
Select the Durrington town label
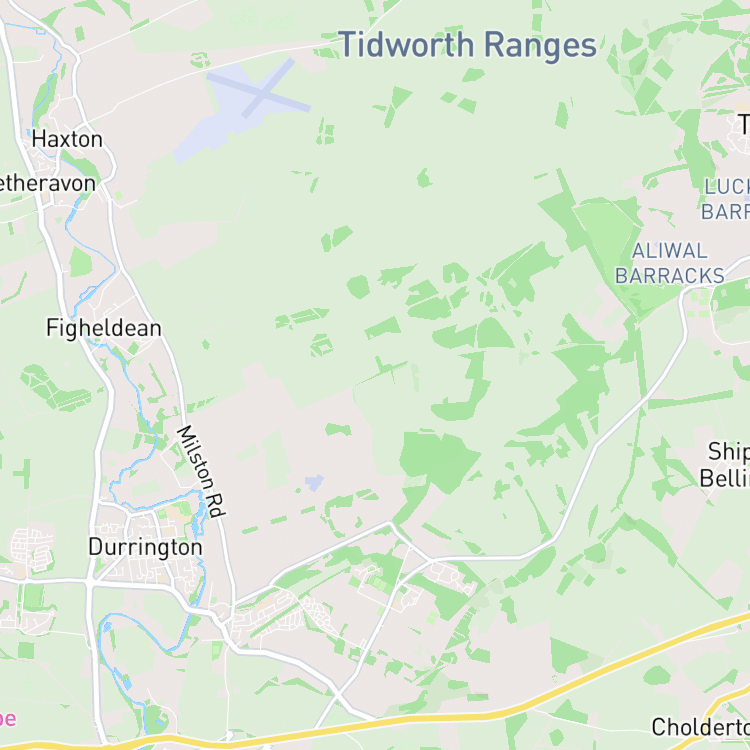click(145, 547)
